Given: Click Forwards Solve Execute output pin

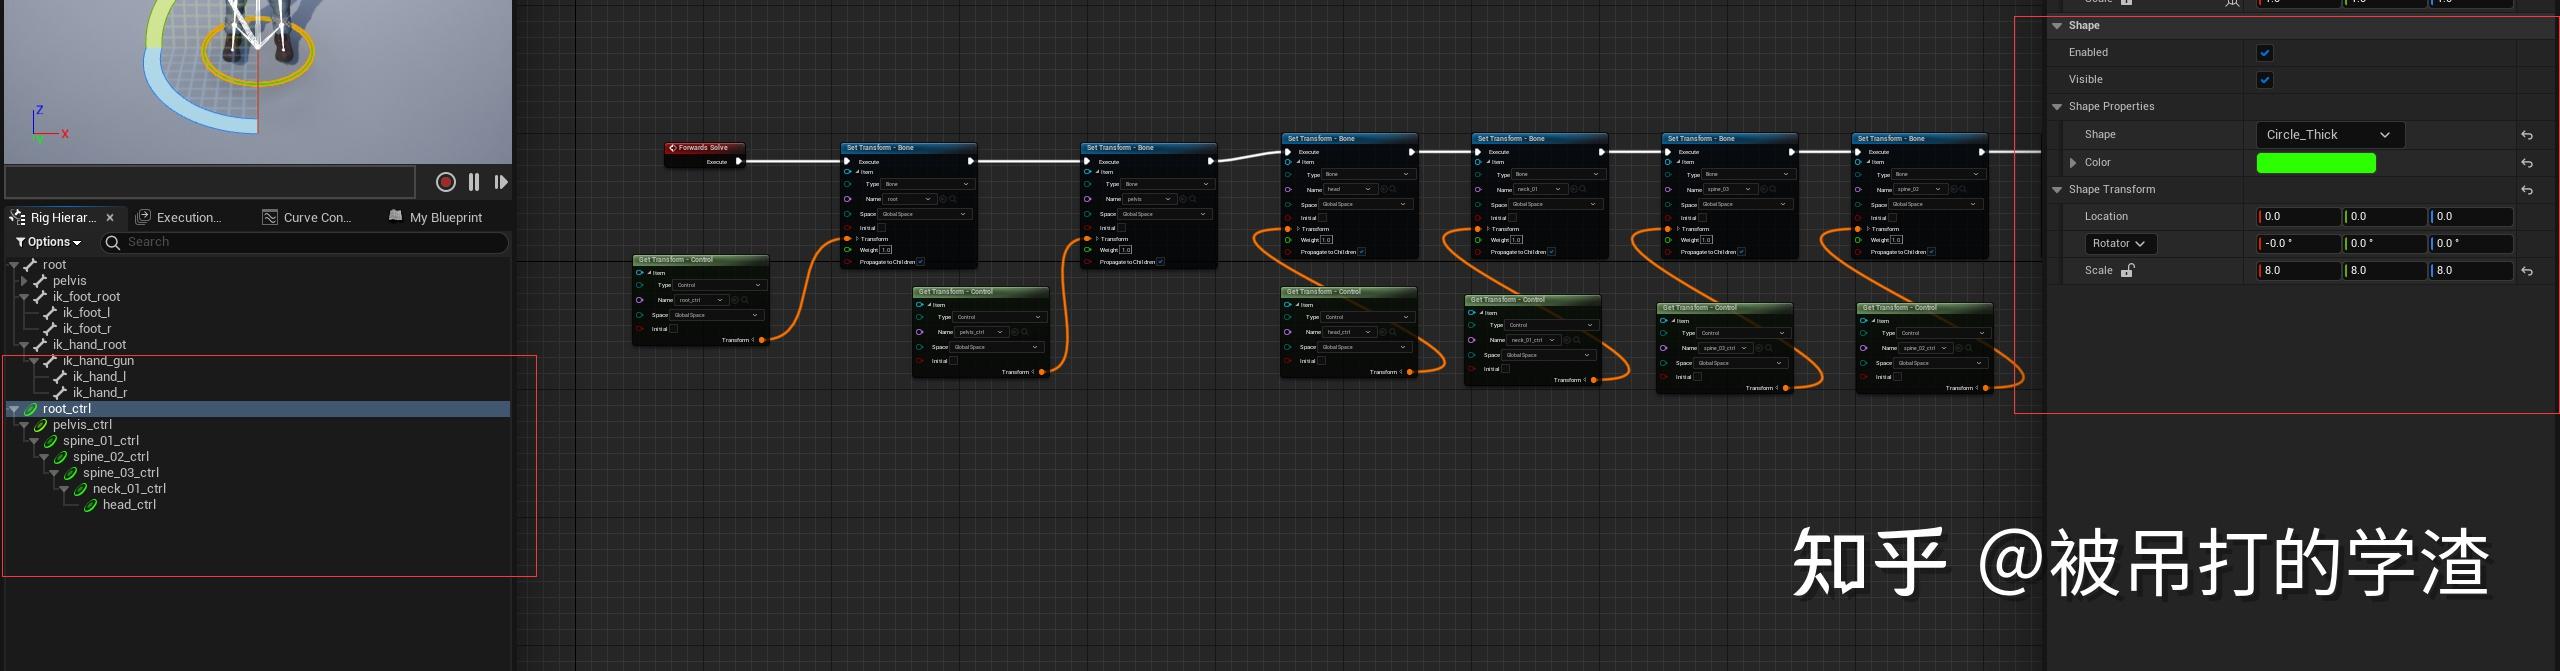Looking at the screenshot, I should coord(739,161).
